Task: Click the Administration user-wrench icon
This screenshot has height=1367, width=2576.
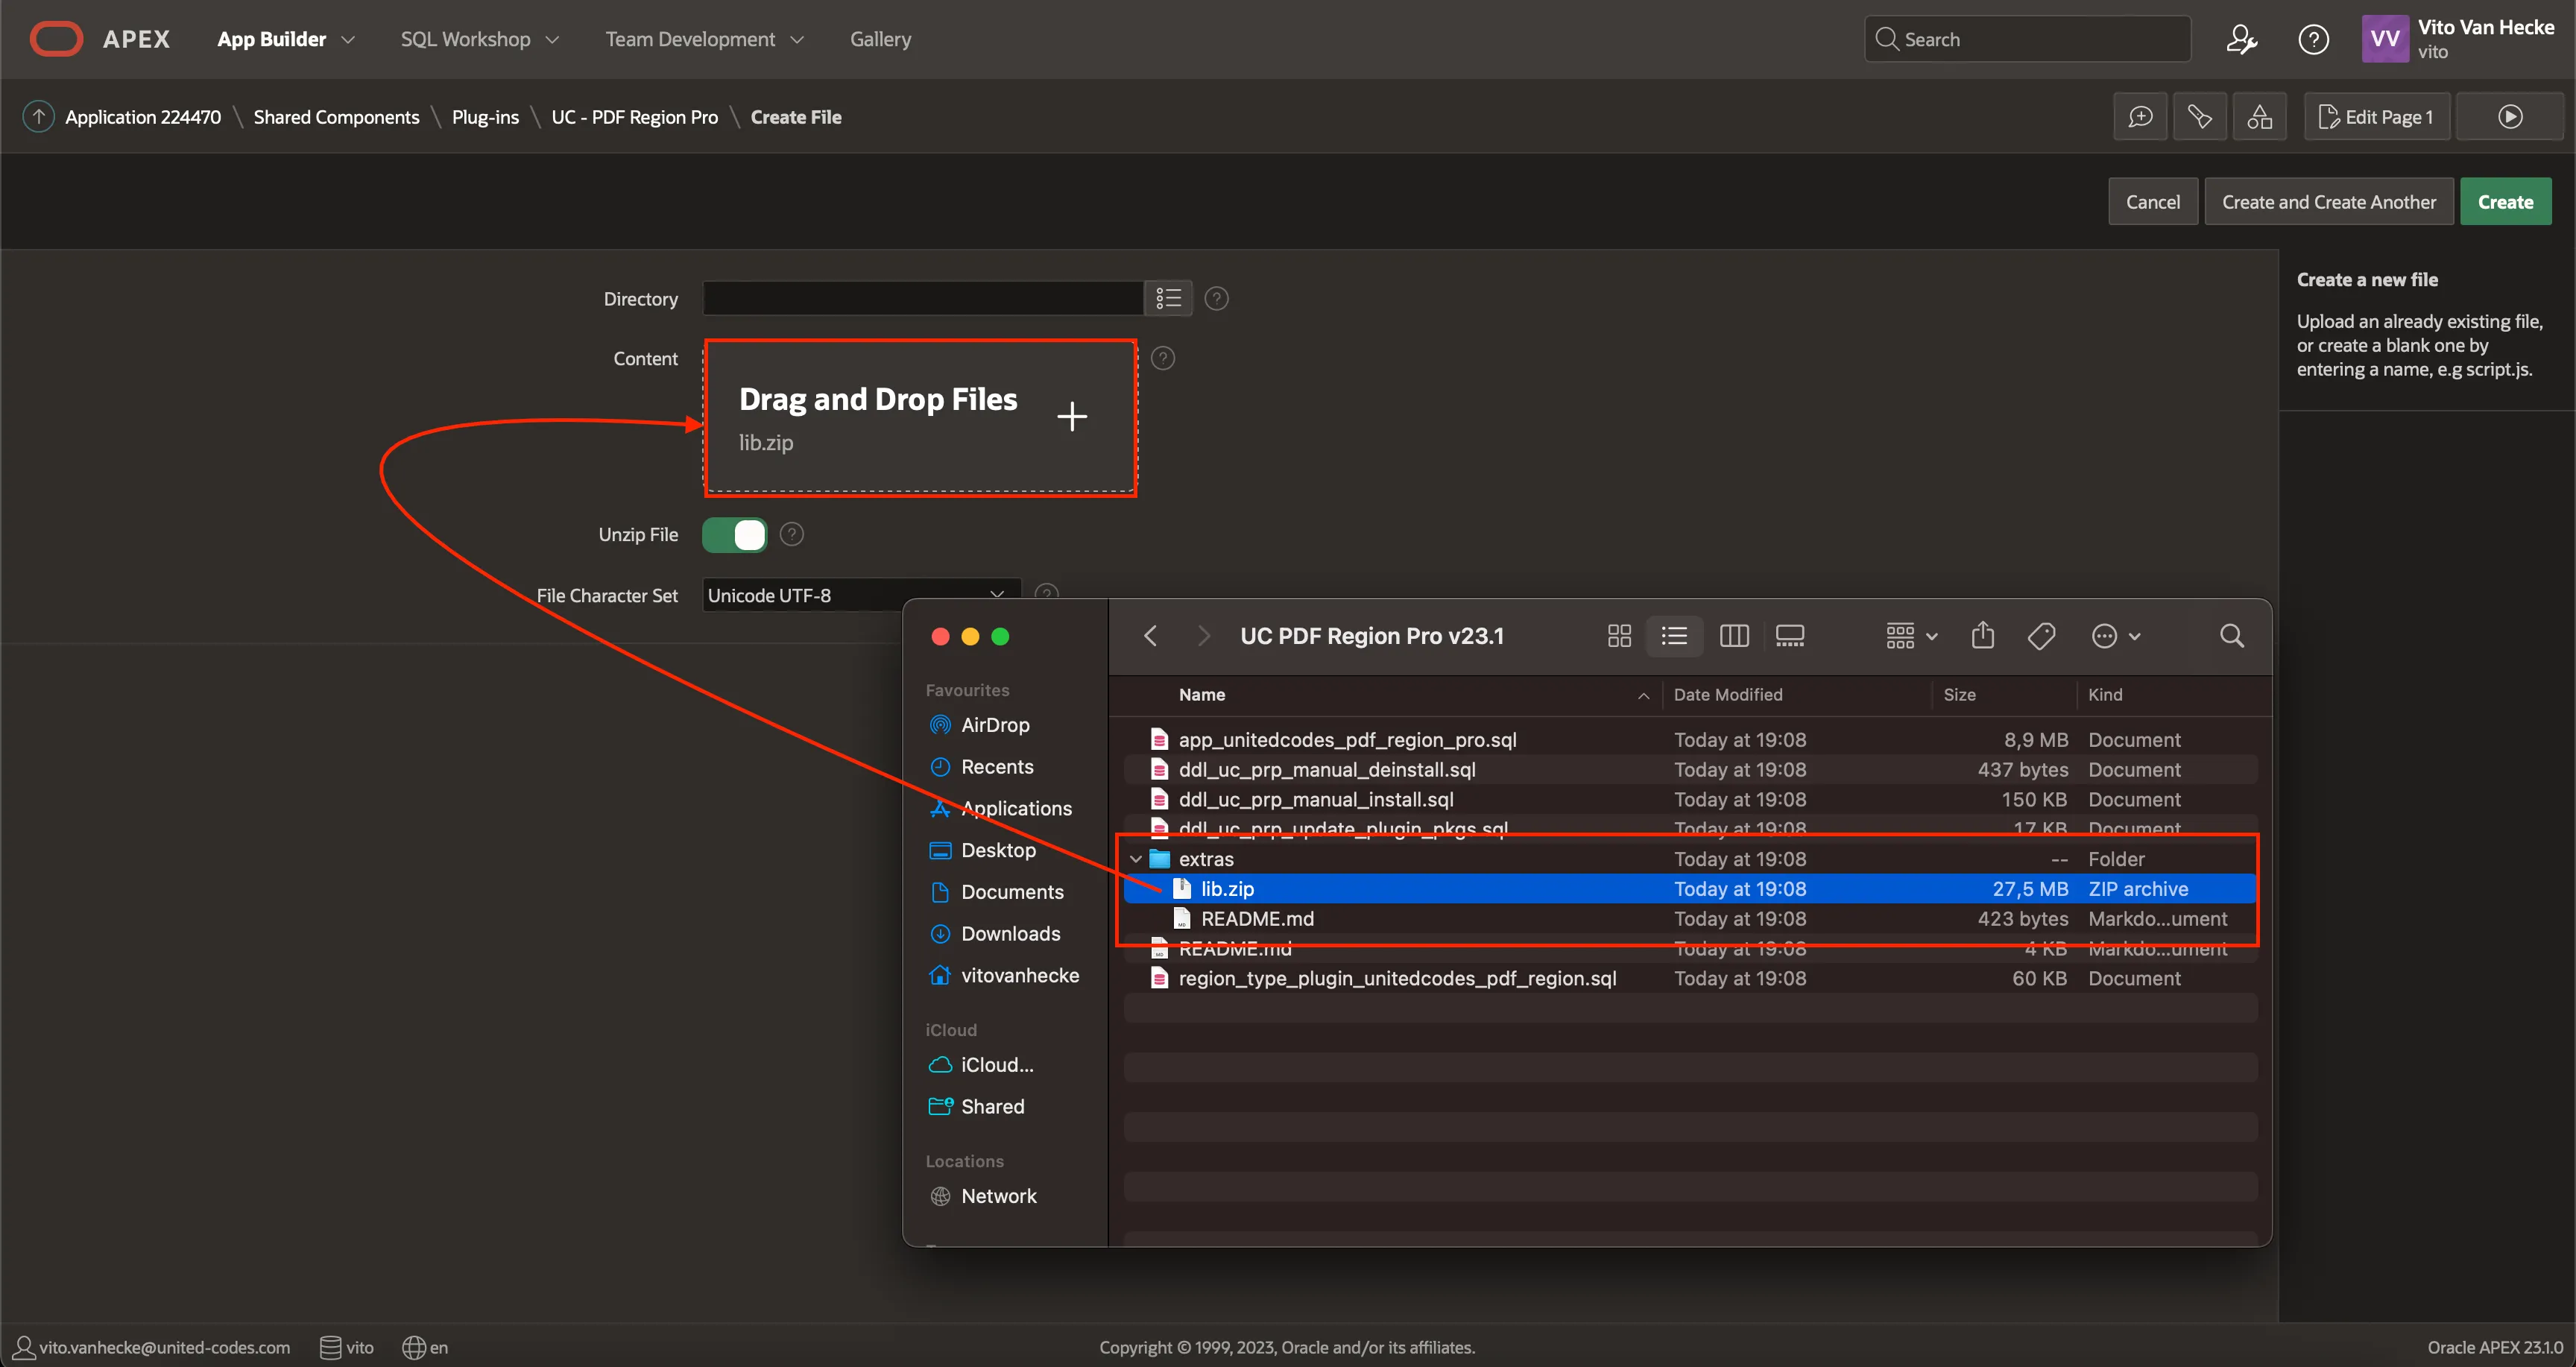Action: pos(2241,39)
